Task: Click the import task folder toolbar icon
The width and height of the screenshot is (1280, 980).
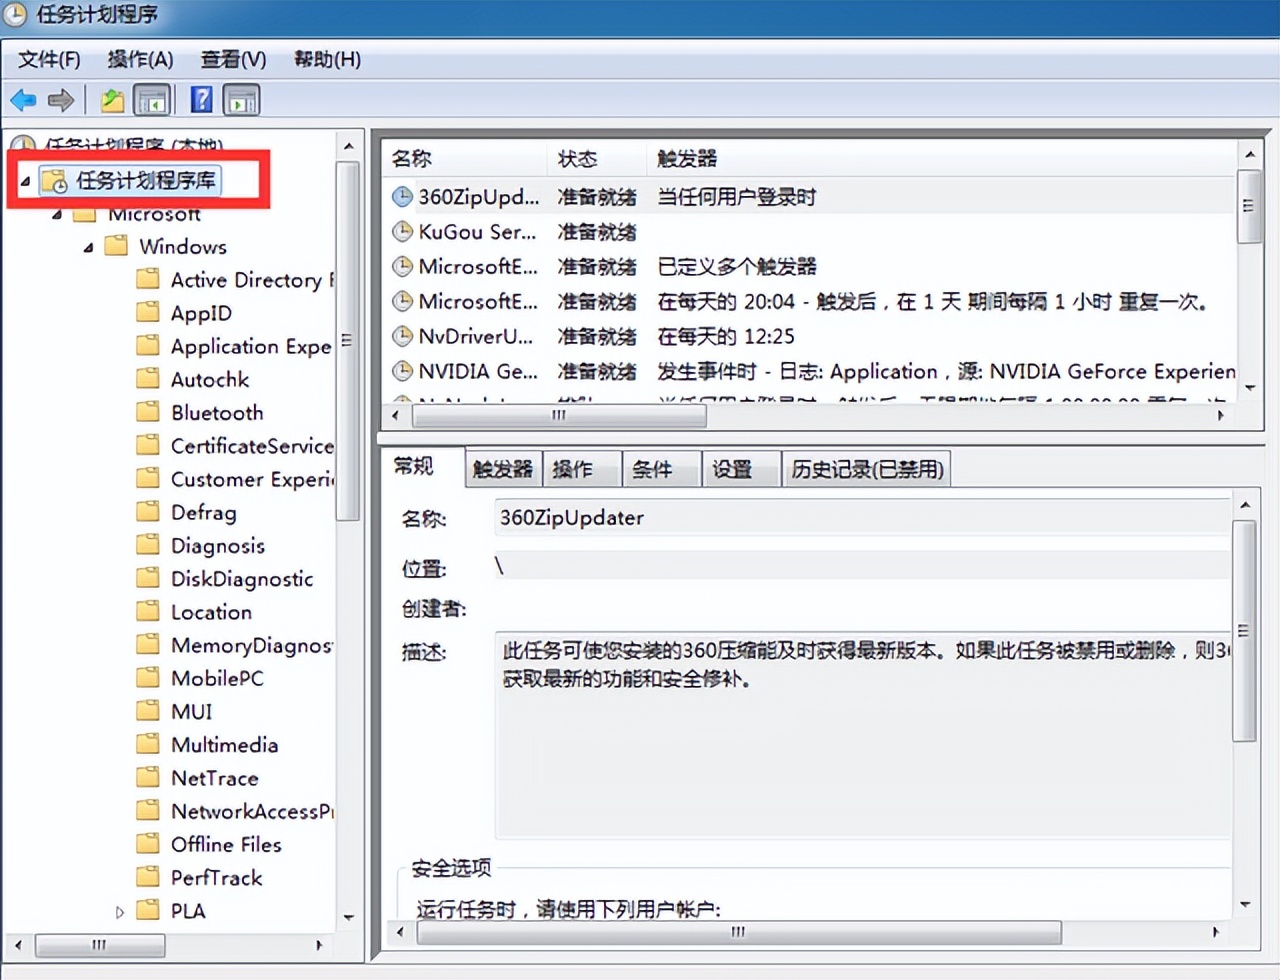Action: point(111,99)
